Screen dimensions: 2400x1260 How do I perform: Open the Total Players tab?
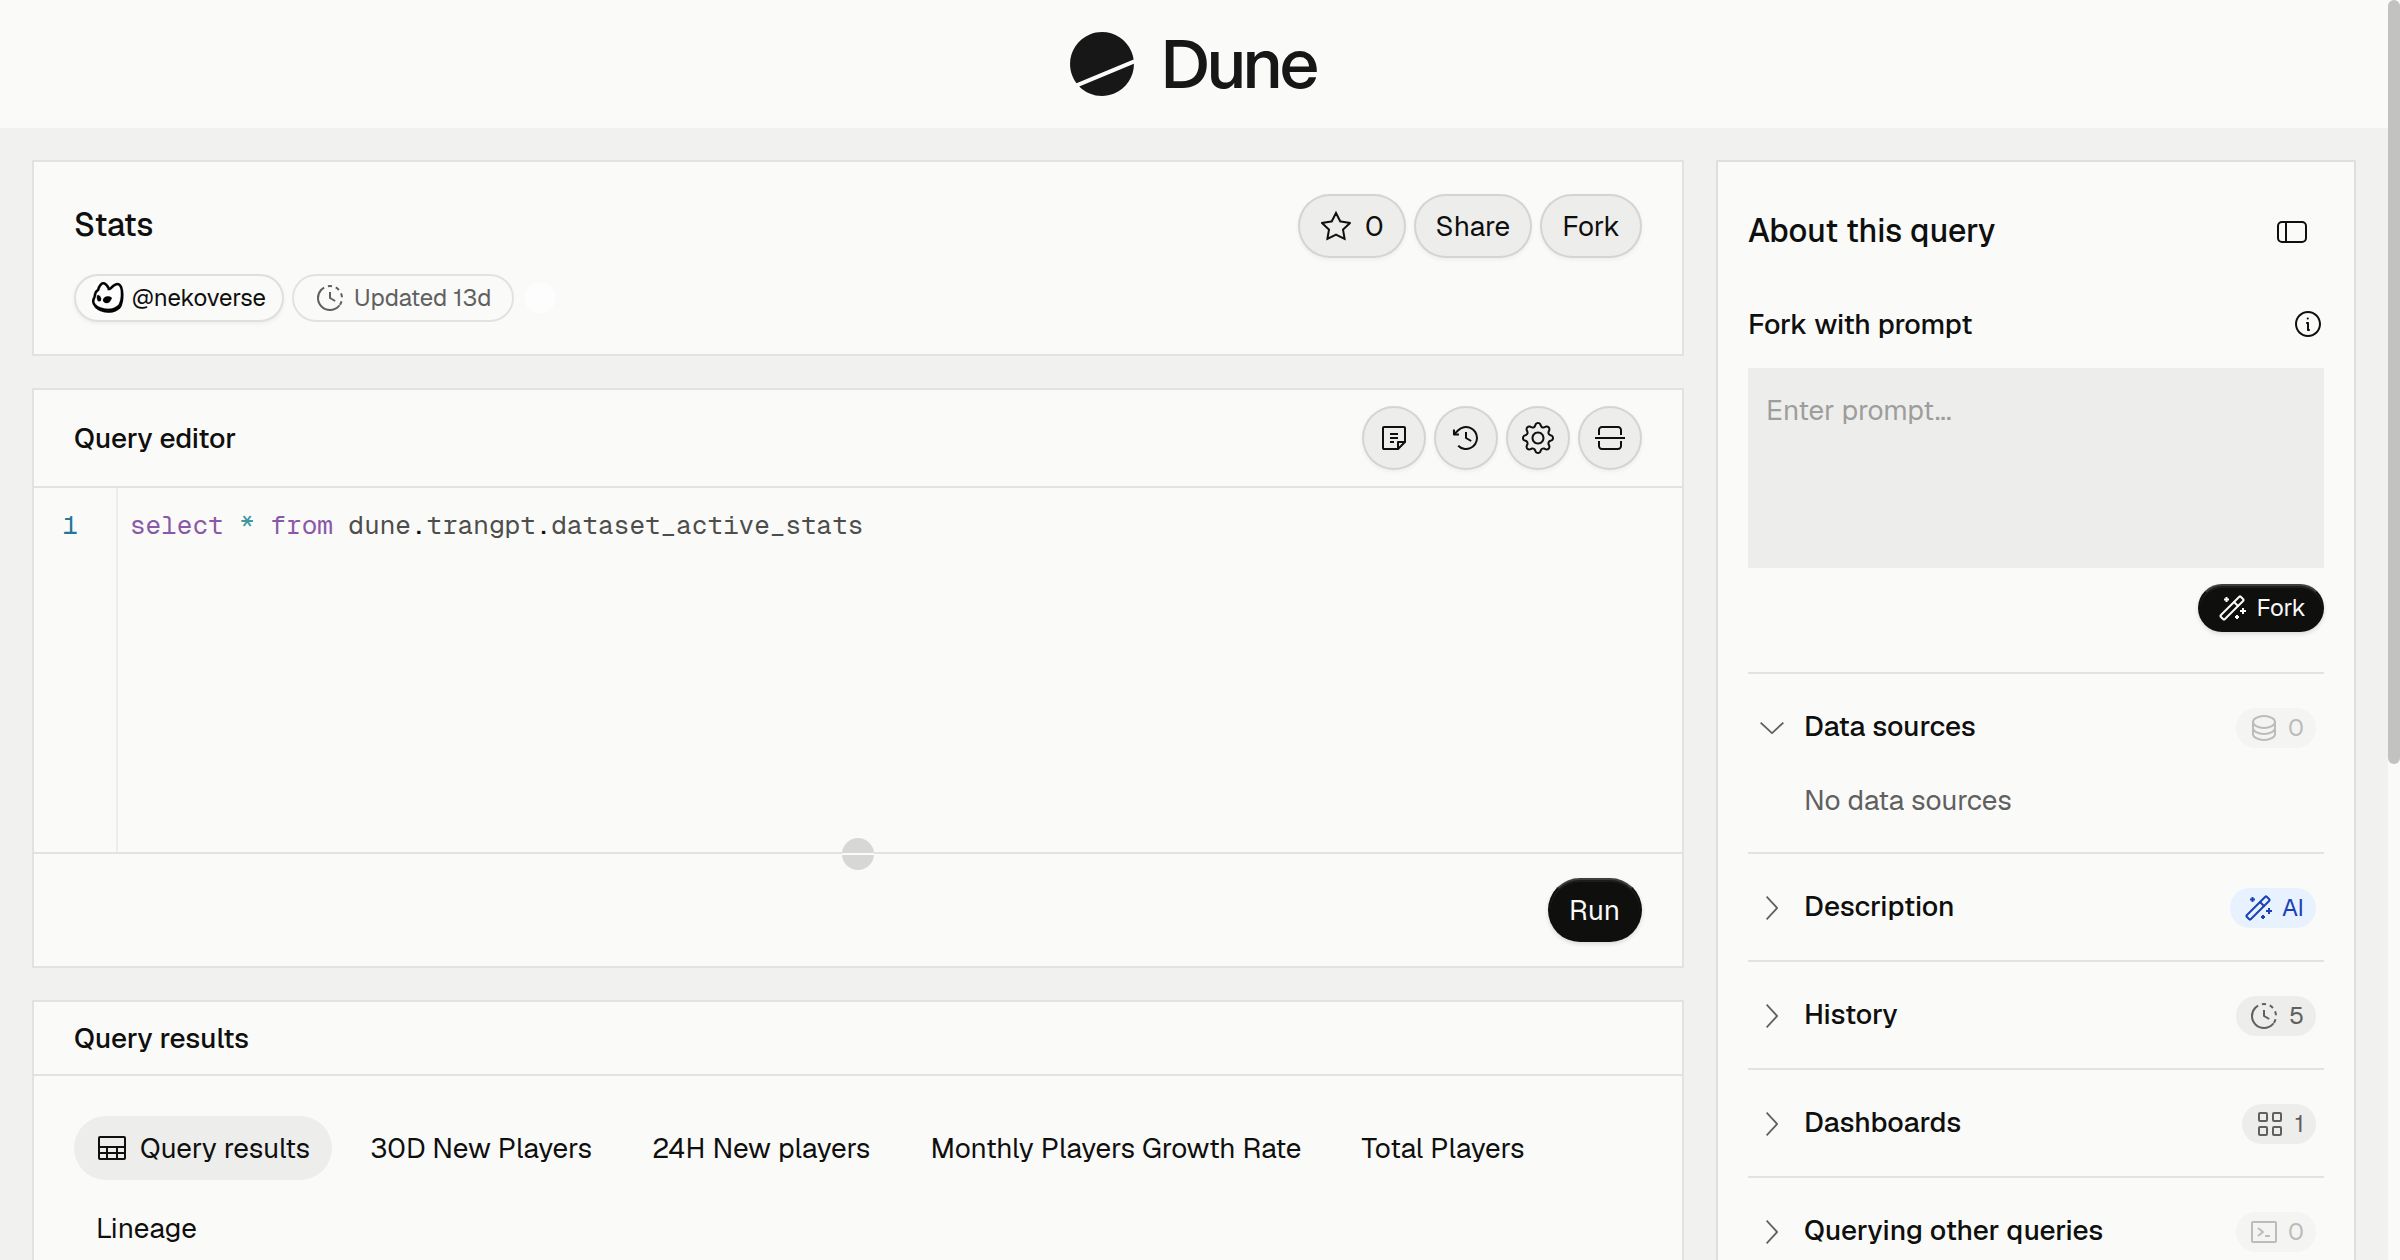click(x=1442, y=1148)
